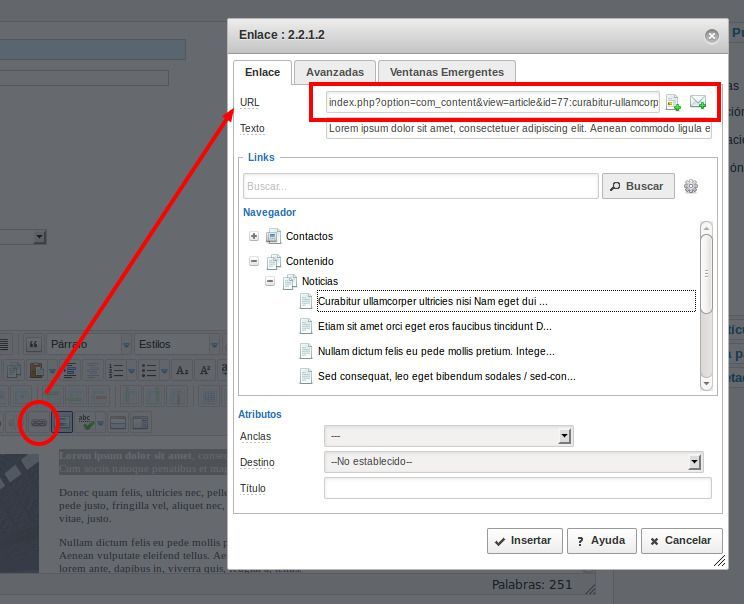
Task: Click the link chain icon in editor toolbar
Action: click(x=38, y=422)
